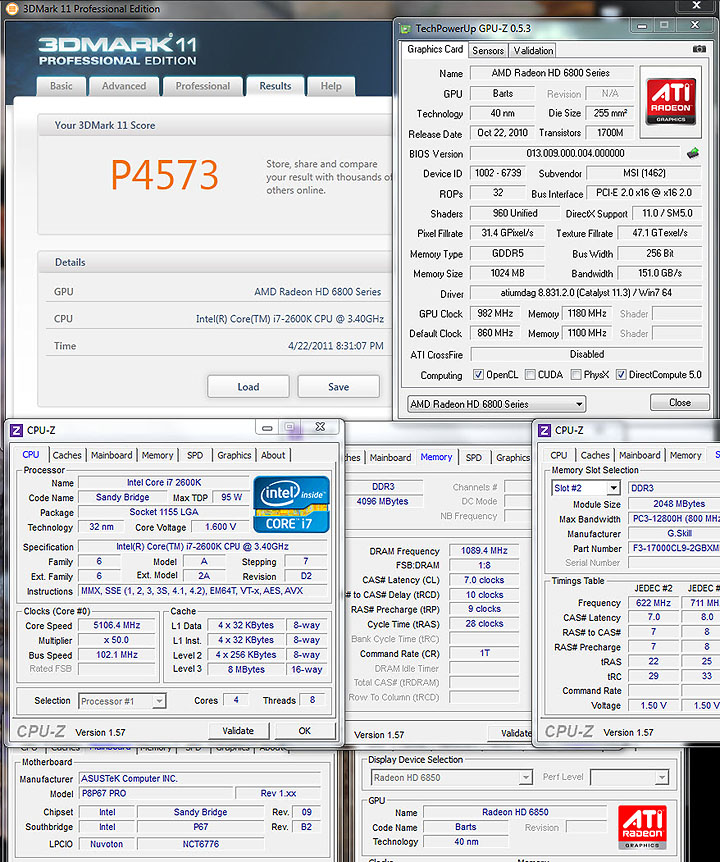Click the motherboard model P8P67 PRO field
This screenshot has width=720, height=862.
pos(156,793)
